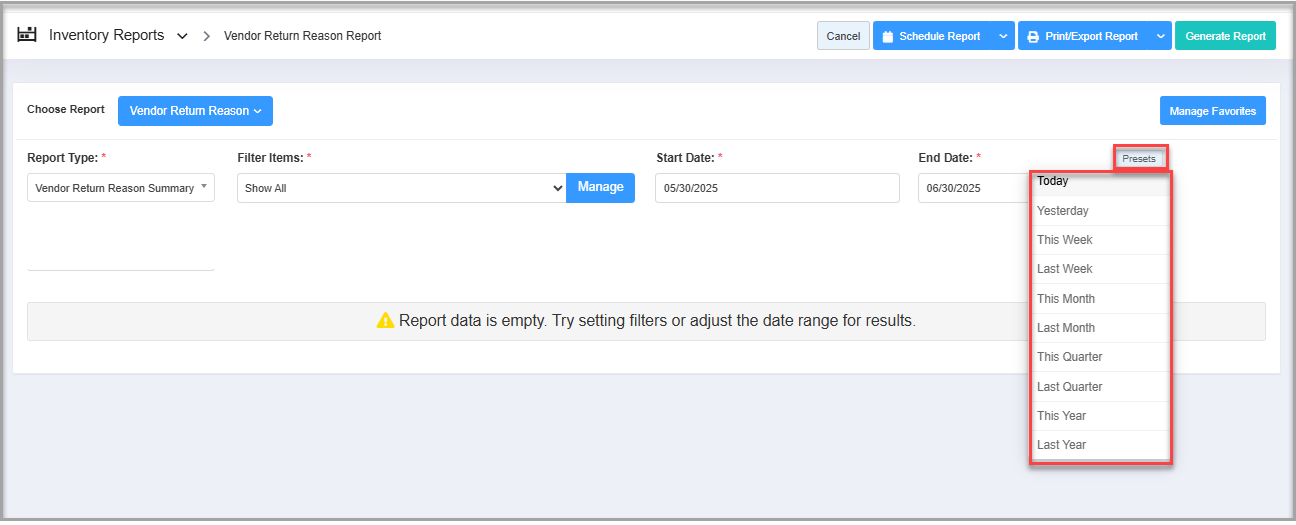1296x525 pixels.
Task: Click the Inventory Reports building icon
Action: click(x=27, y=35)
